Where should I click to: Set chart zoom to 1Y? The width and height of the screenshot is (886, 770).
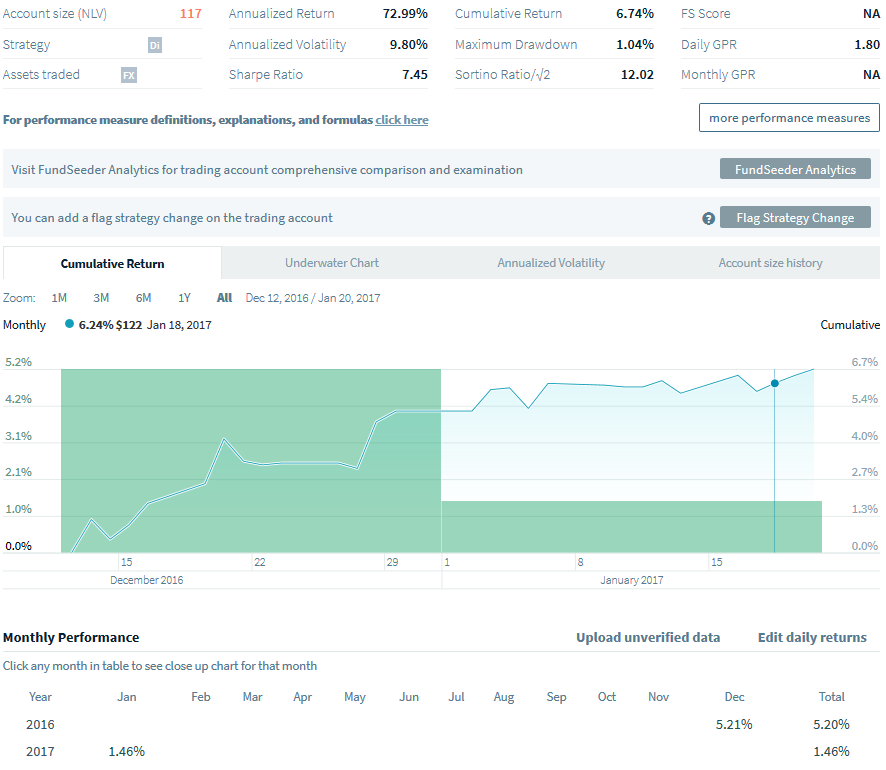(x=184, y=298)
